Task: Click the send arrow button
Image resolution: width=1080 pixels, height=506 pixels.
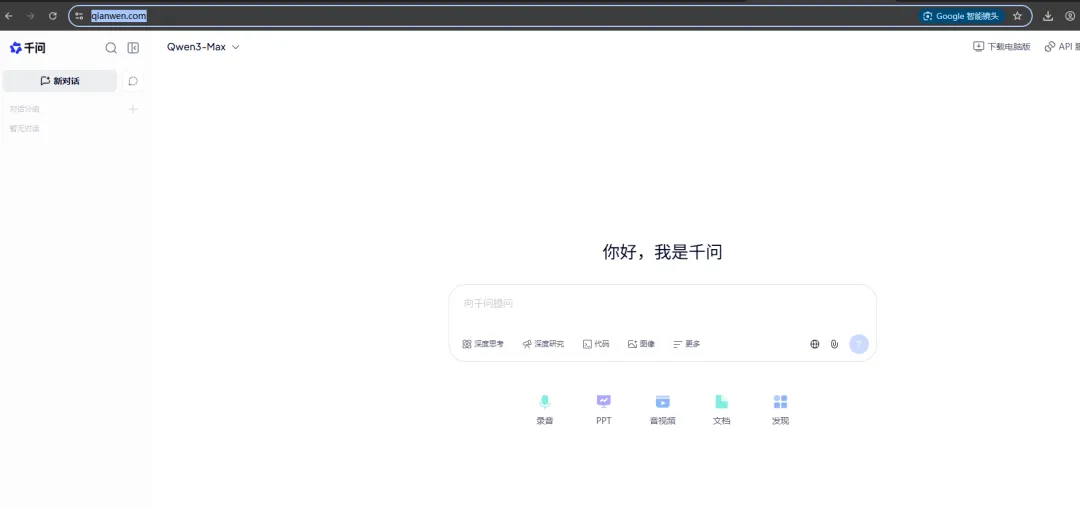Action: coord(859,344)
